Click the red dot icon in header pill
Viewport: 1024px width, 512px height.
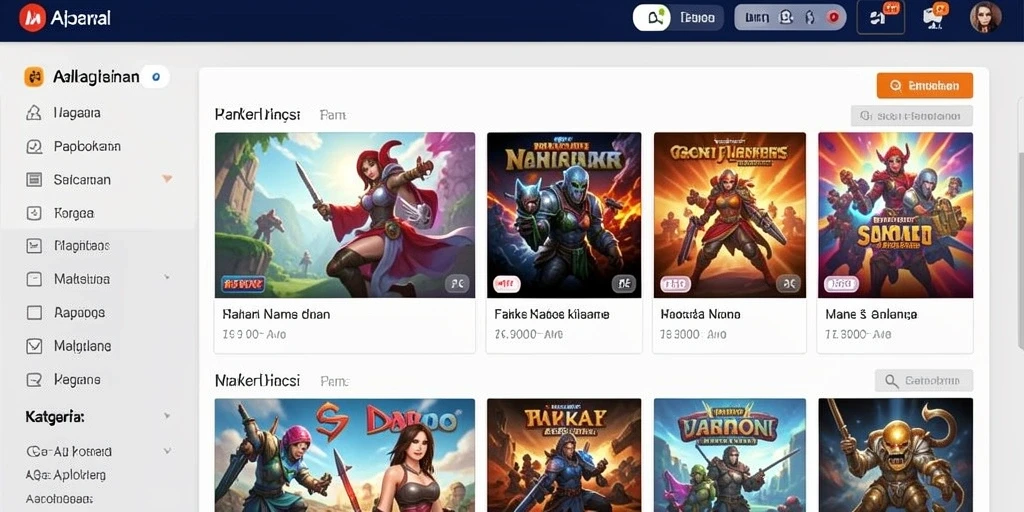pos(833,18)
